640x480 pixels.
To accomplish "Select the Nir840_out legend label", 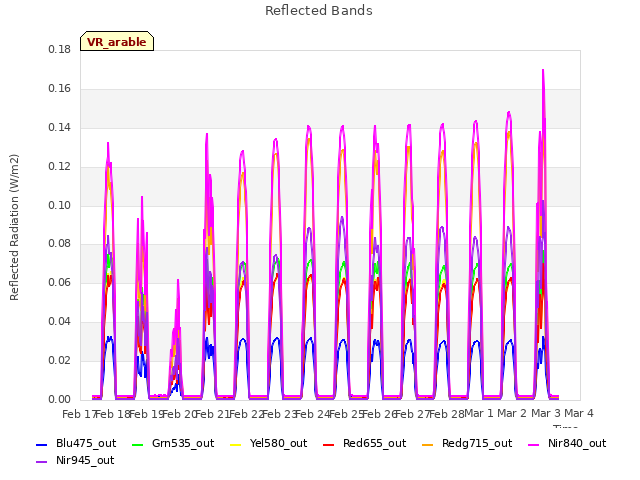I will (x=577, y=443).
